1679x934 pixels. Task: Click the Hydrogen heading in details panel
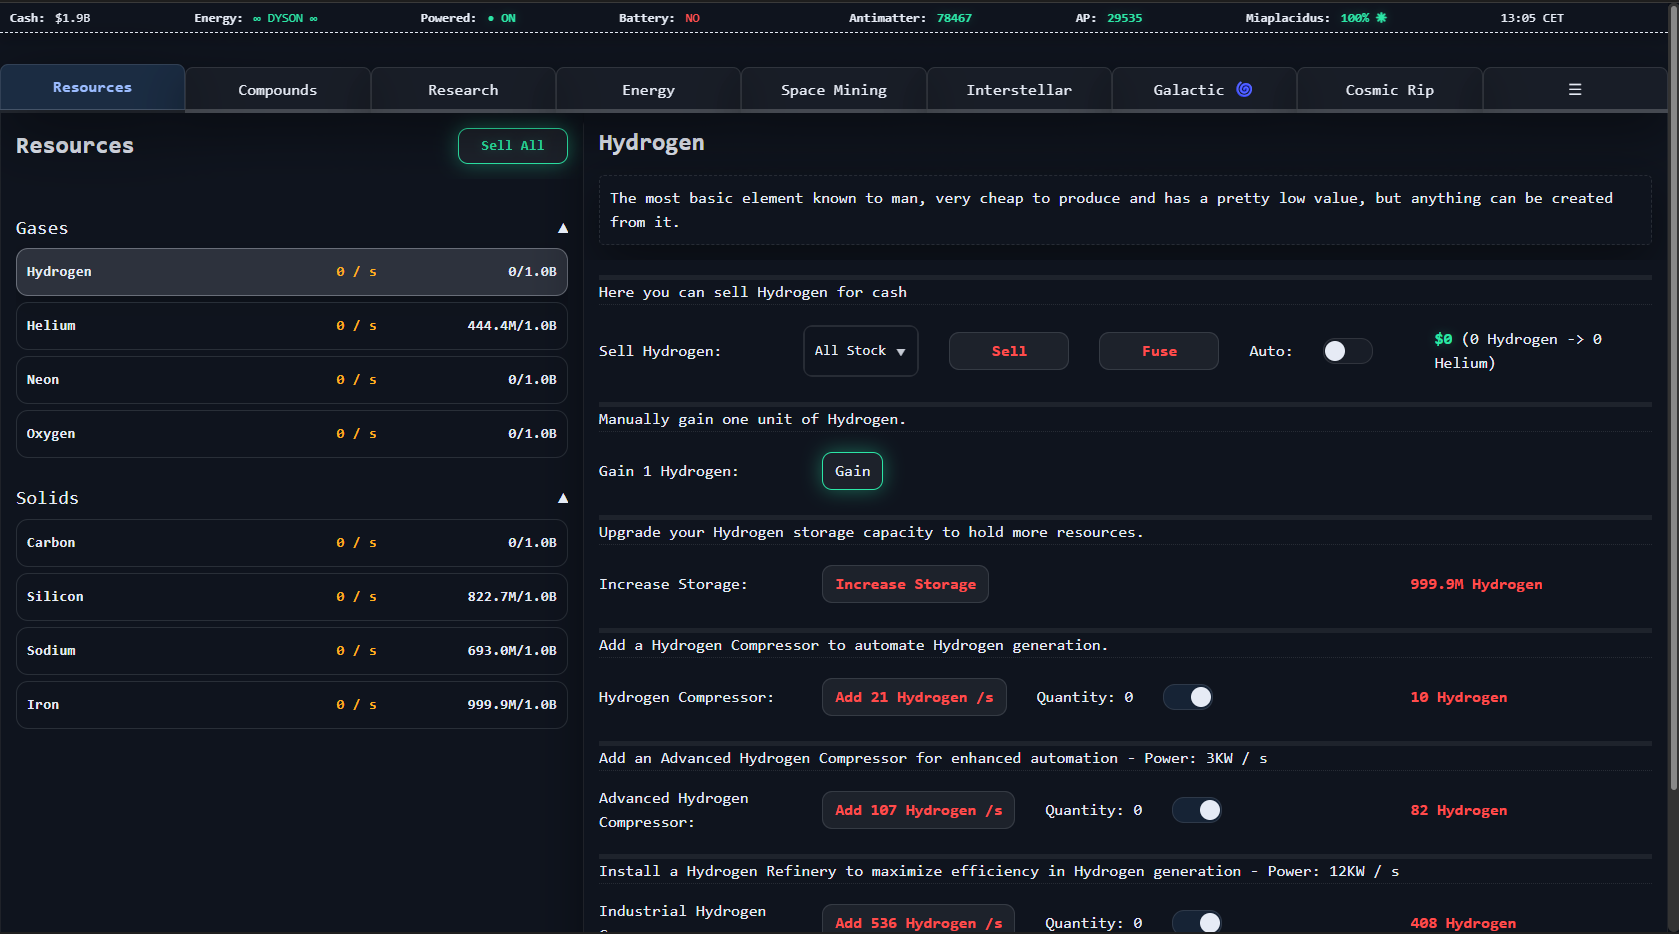click(651, 143)
